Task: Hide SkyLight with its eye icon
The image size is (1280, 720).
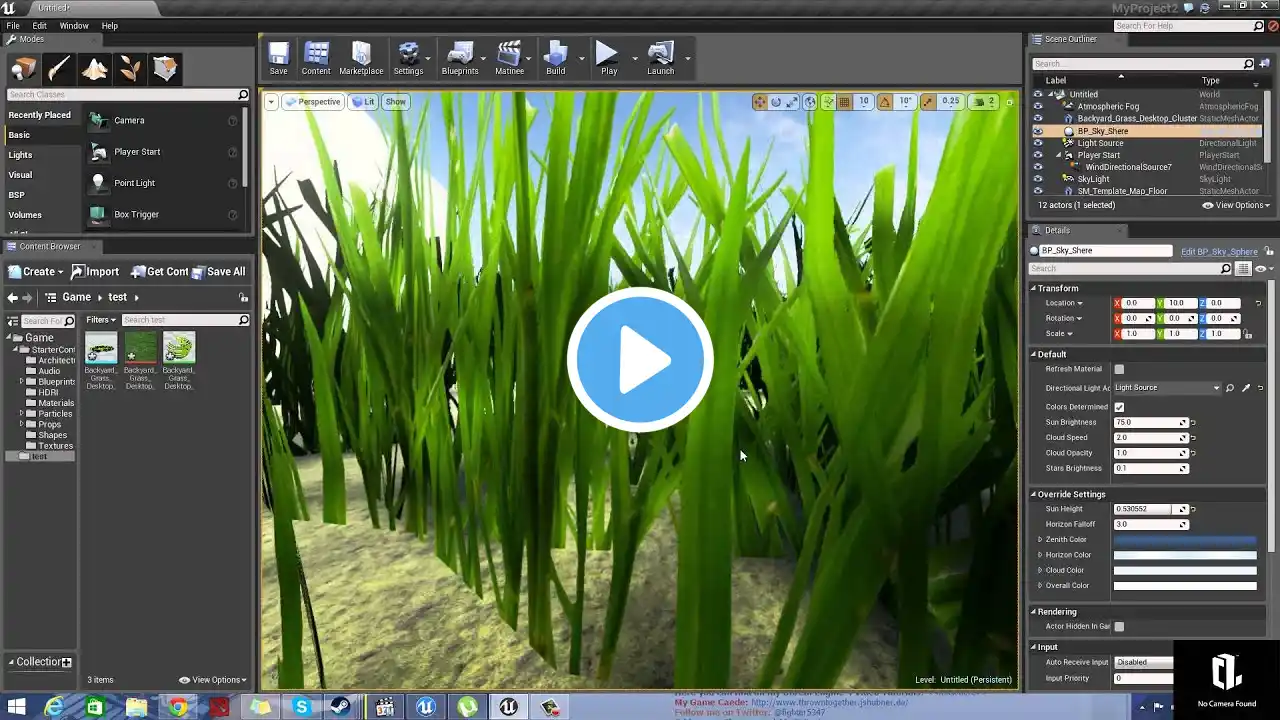Action: tap(1037, 179)
